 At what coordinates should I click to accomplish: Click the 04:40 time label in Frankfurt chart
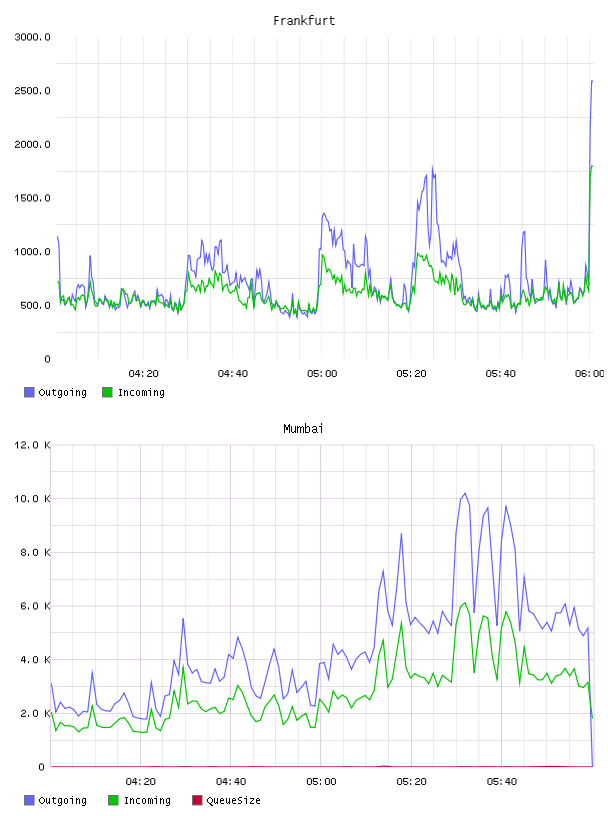click(x=233, y=374)
